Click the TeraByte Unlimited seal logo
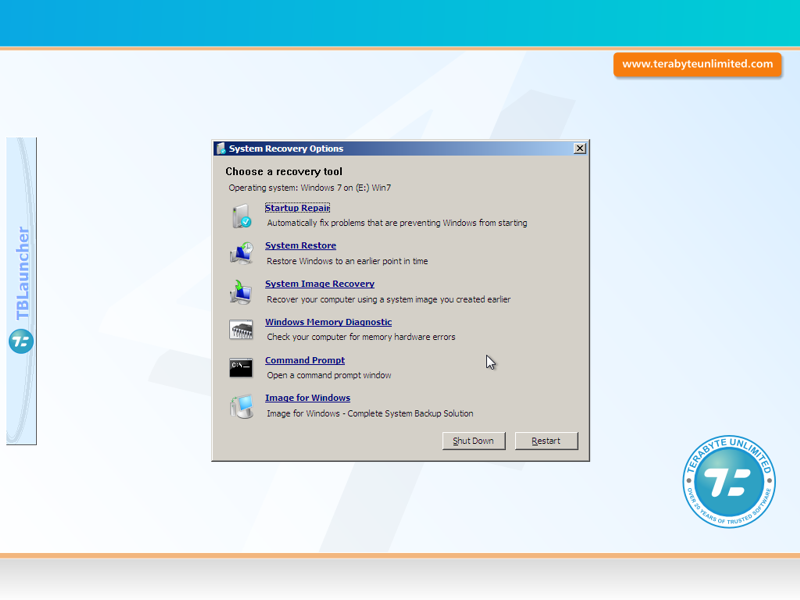800x600 pixels. (729, 481)
